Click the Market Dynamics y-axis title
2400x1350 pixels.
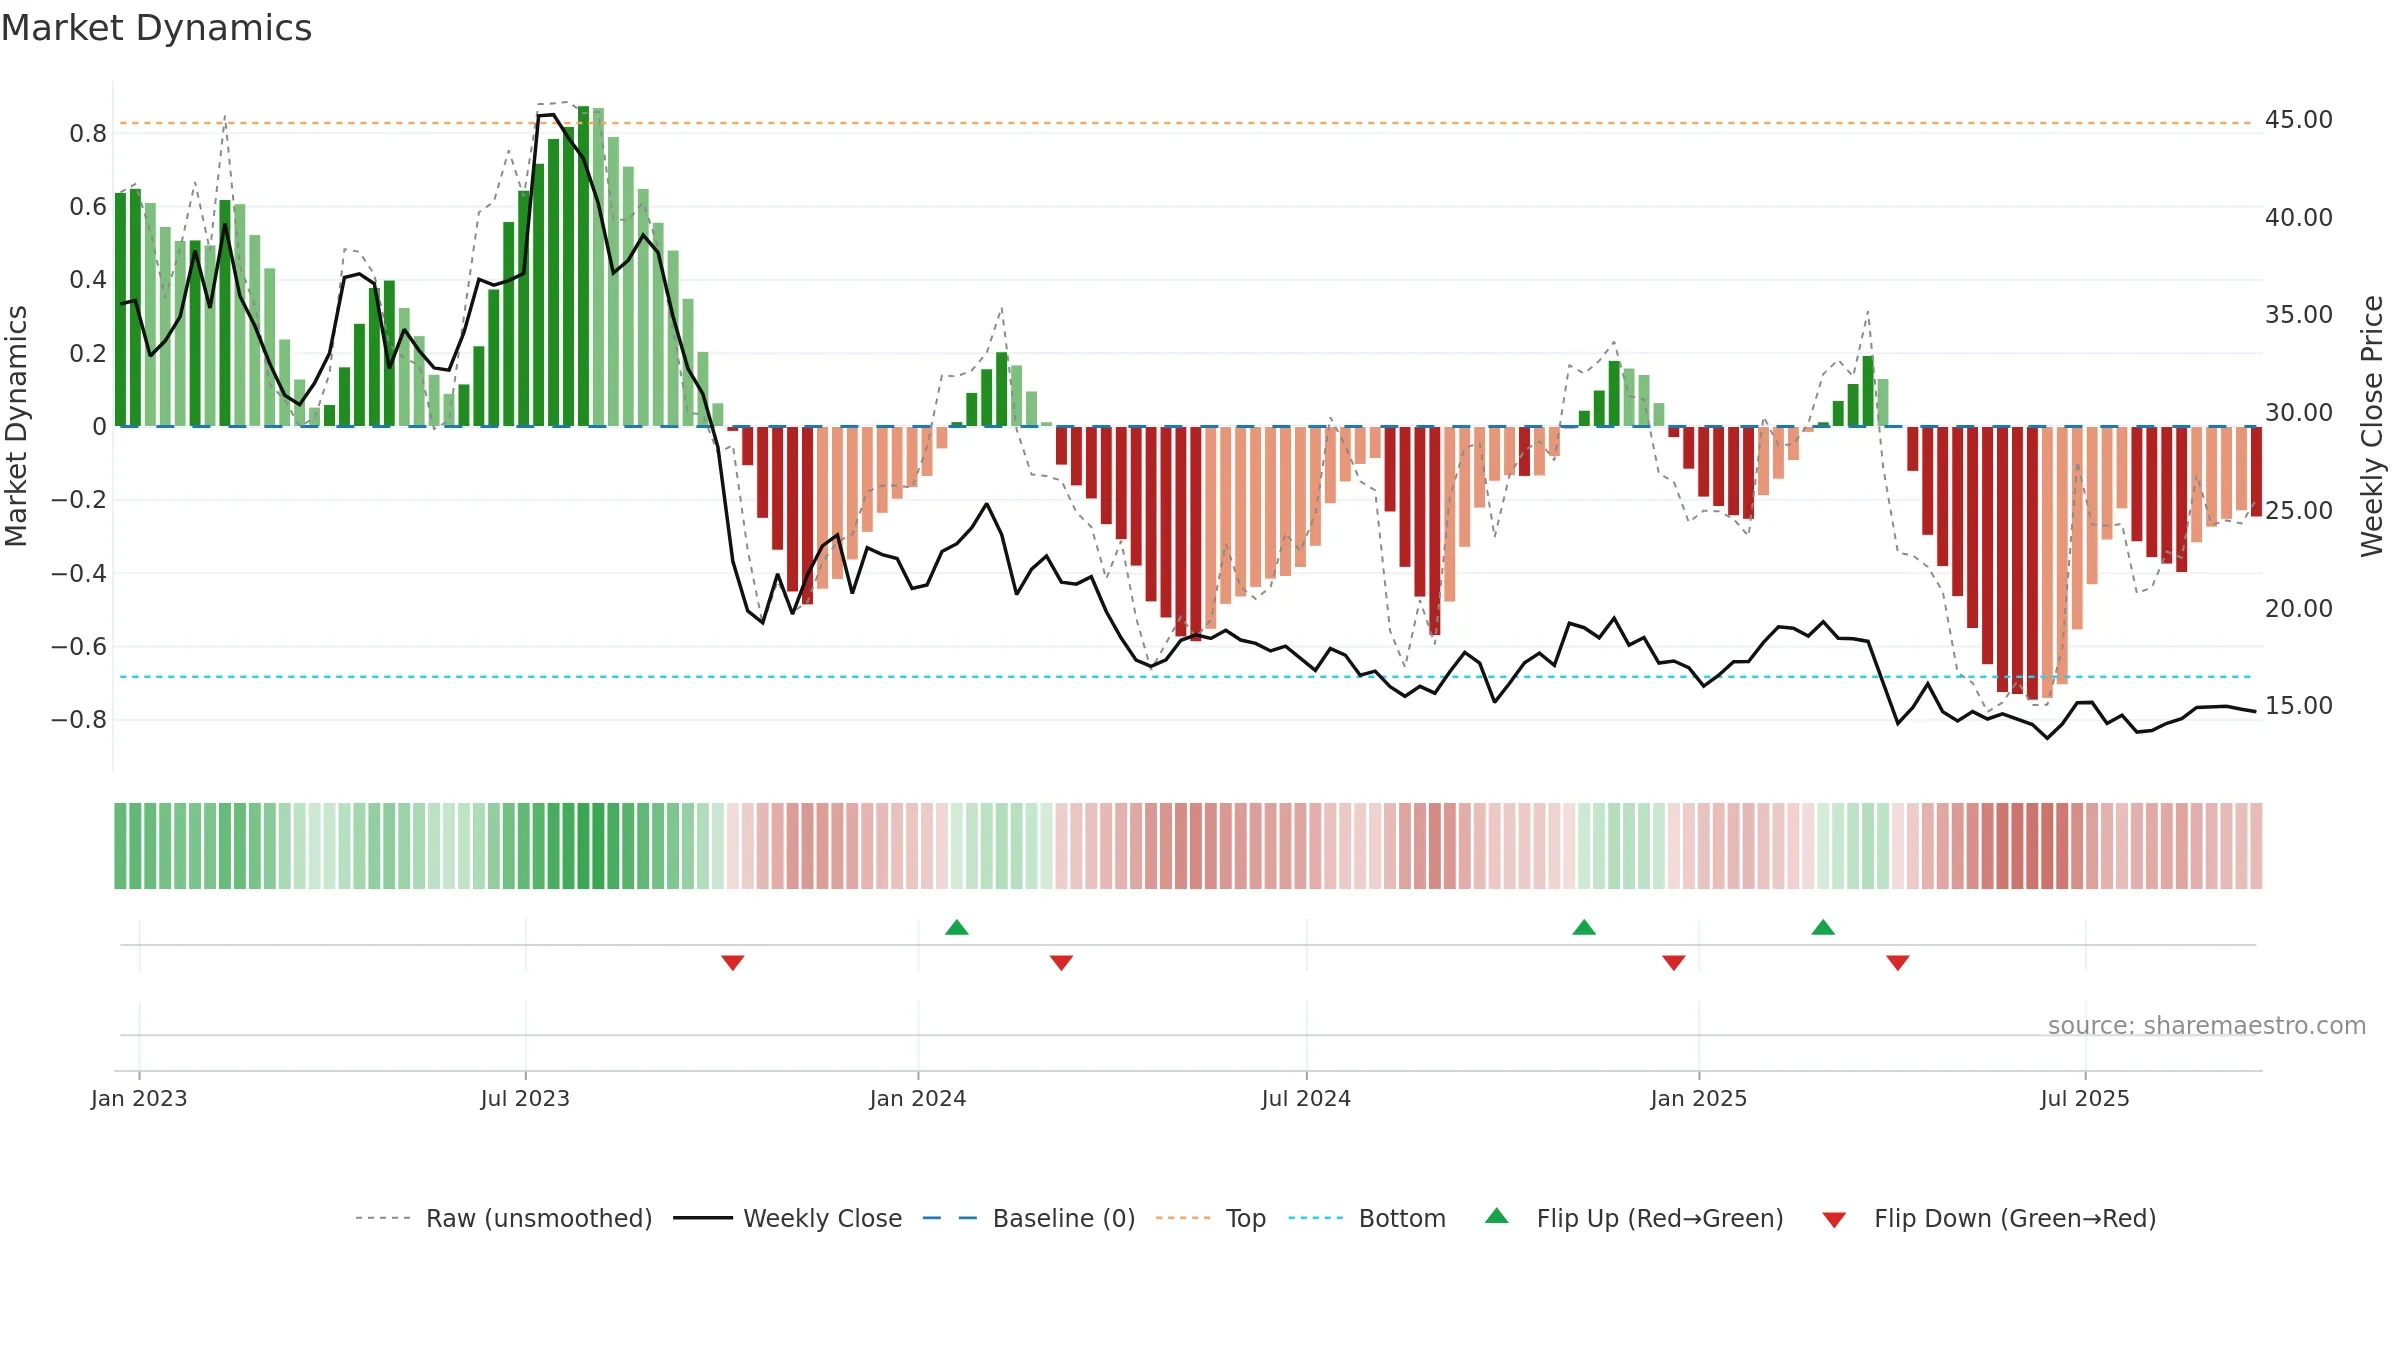coord(16,426)
